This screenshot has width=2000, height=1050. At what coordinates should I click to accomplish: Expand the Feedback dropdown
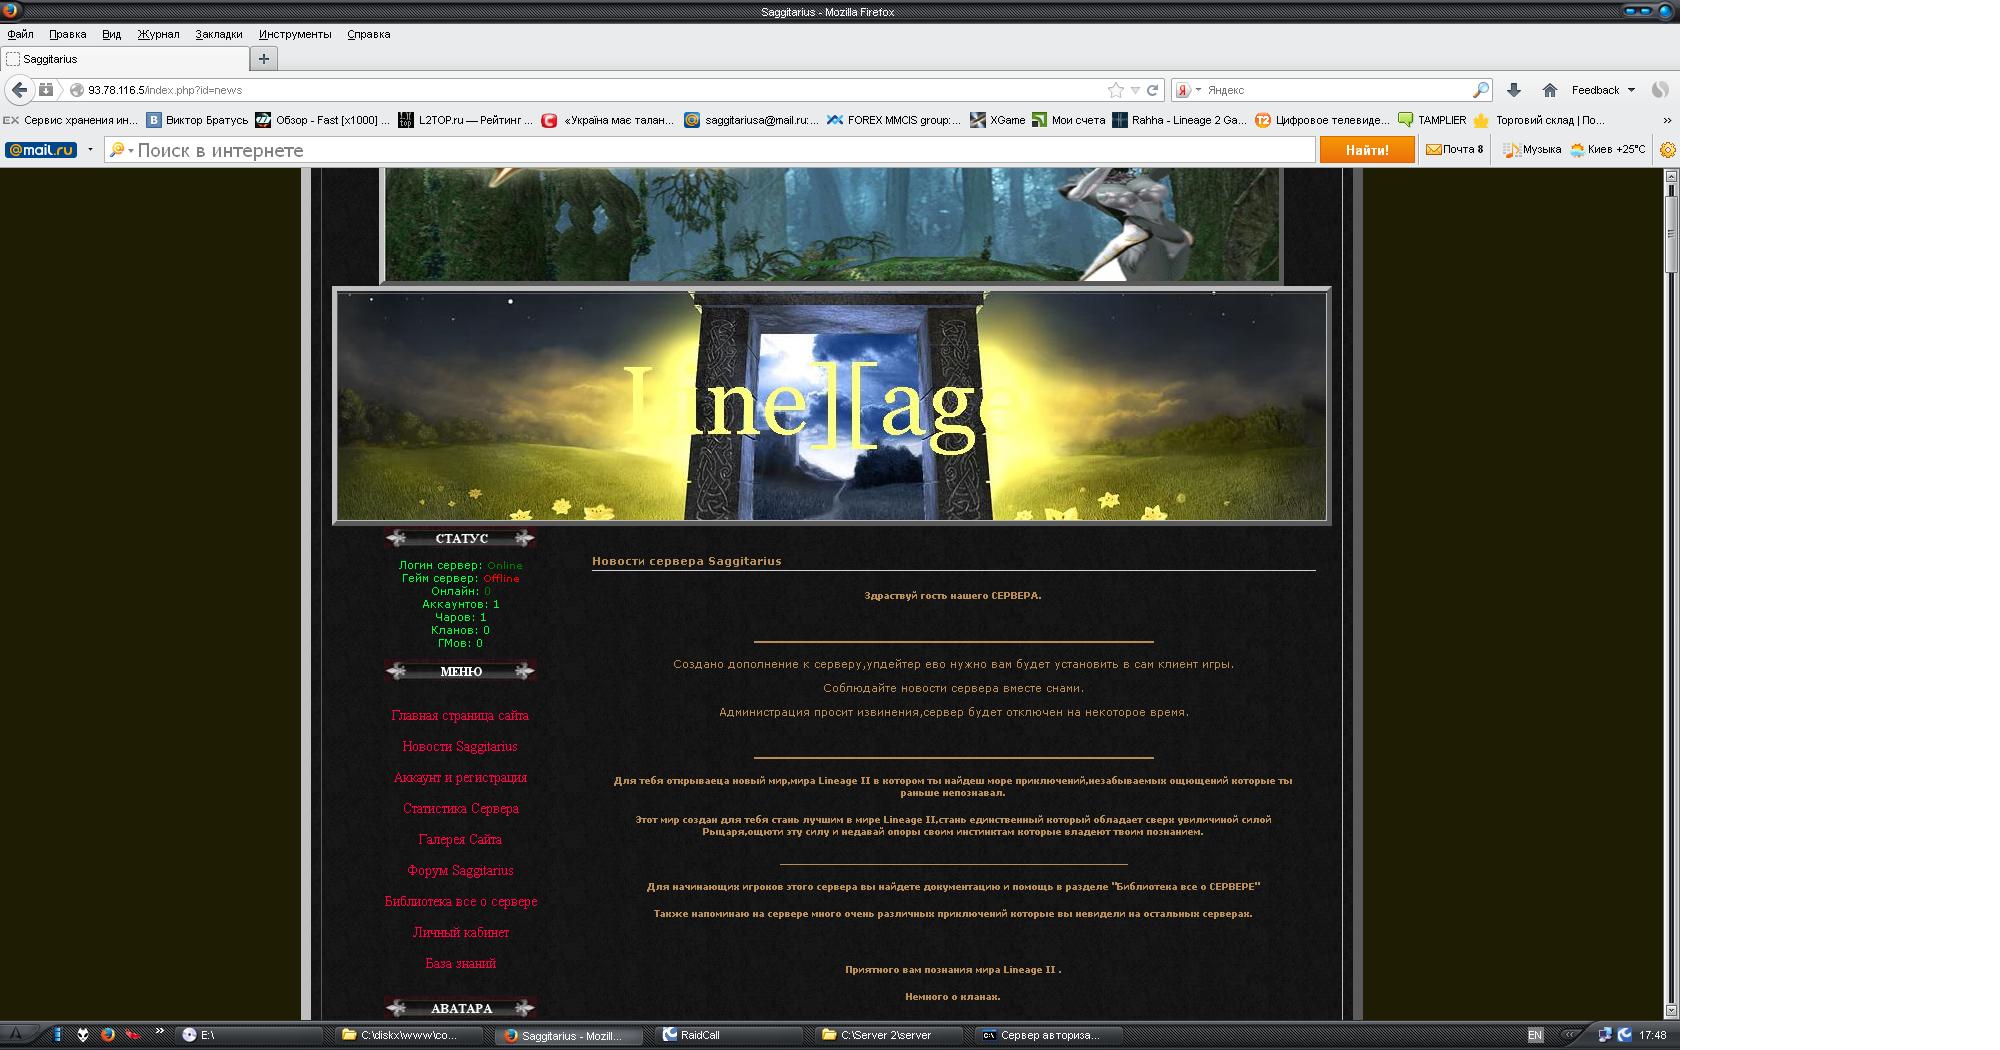[x=1603, y=90]
